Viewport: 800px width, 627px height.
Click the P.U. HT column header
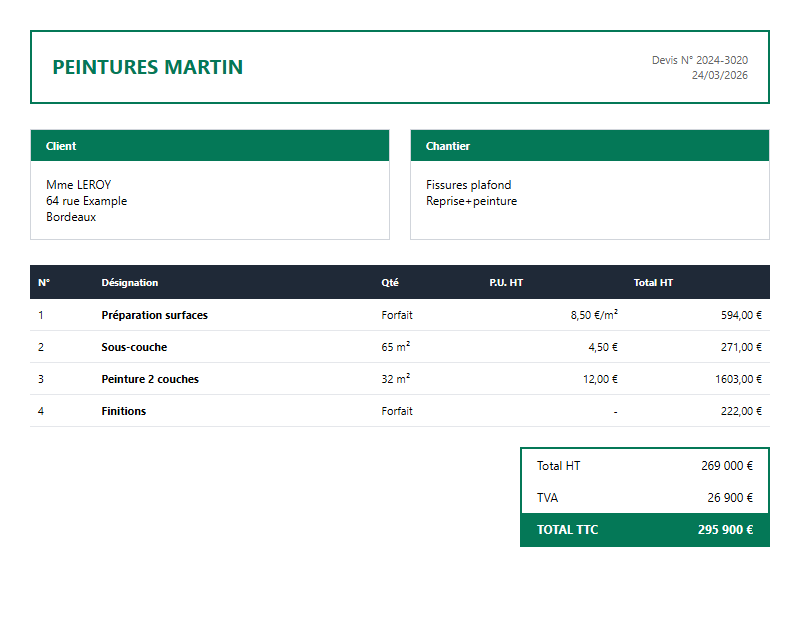(506, 283)
